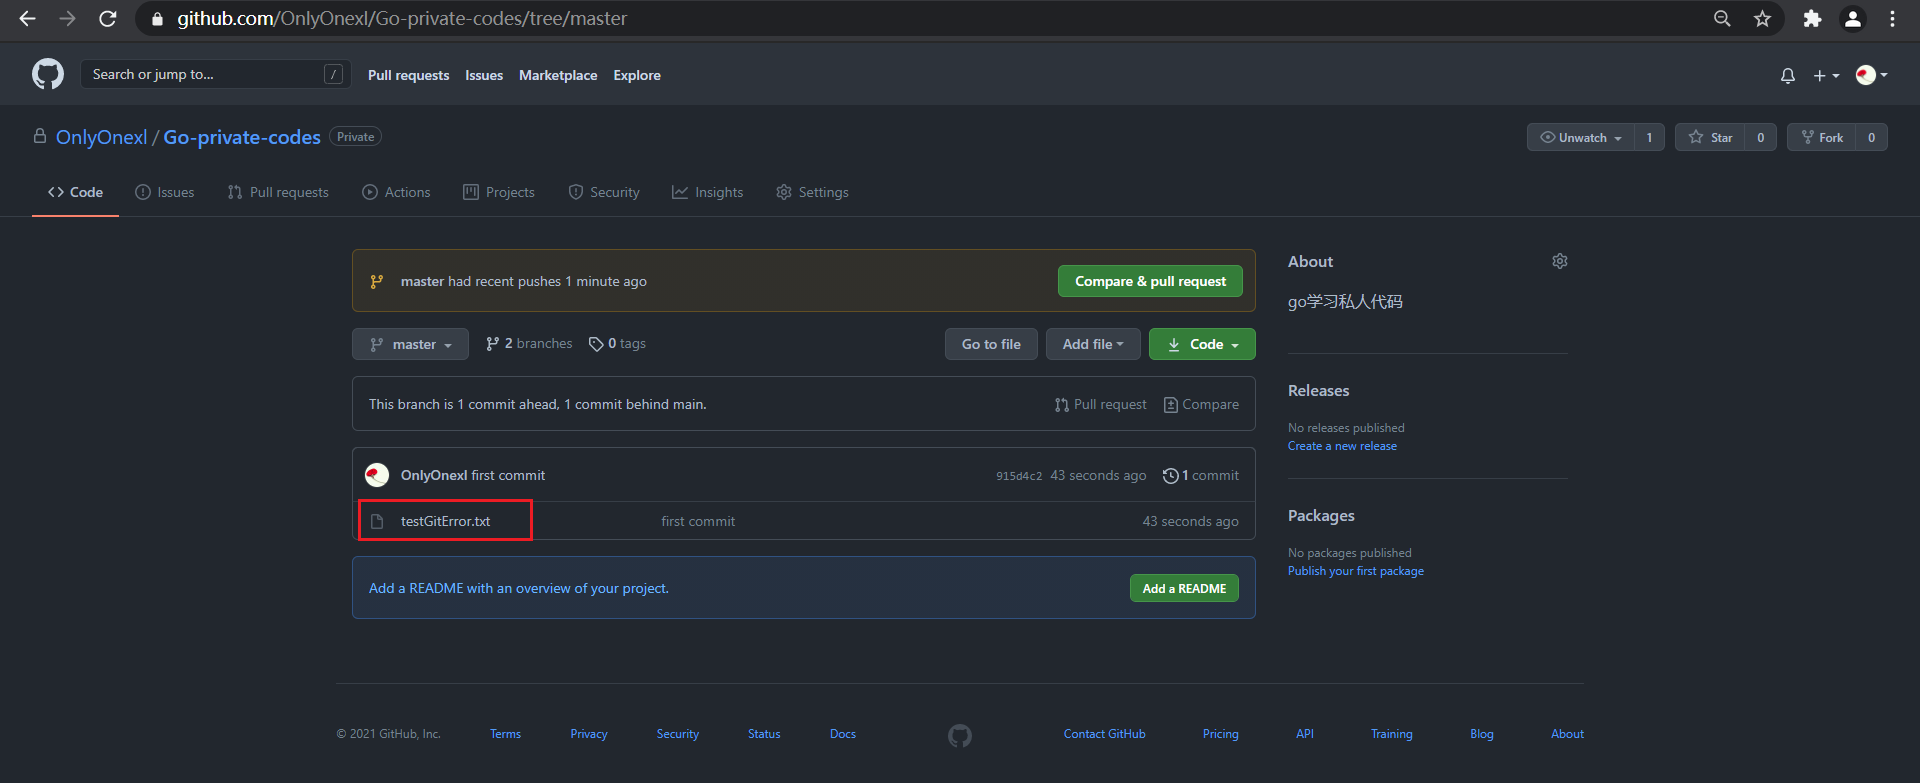This screenshot has width=1920, height=783.
Task: Click the Add a README button
Action: [1184, 588]
